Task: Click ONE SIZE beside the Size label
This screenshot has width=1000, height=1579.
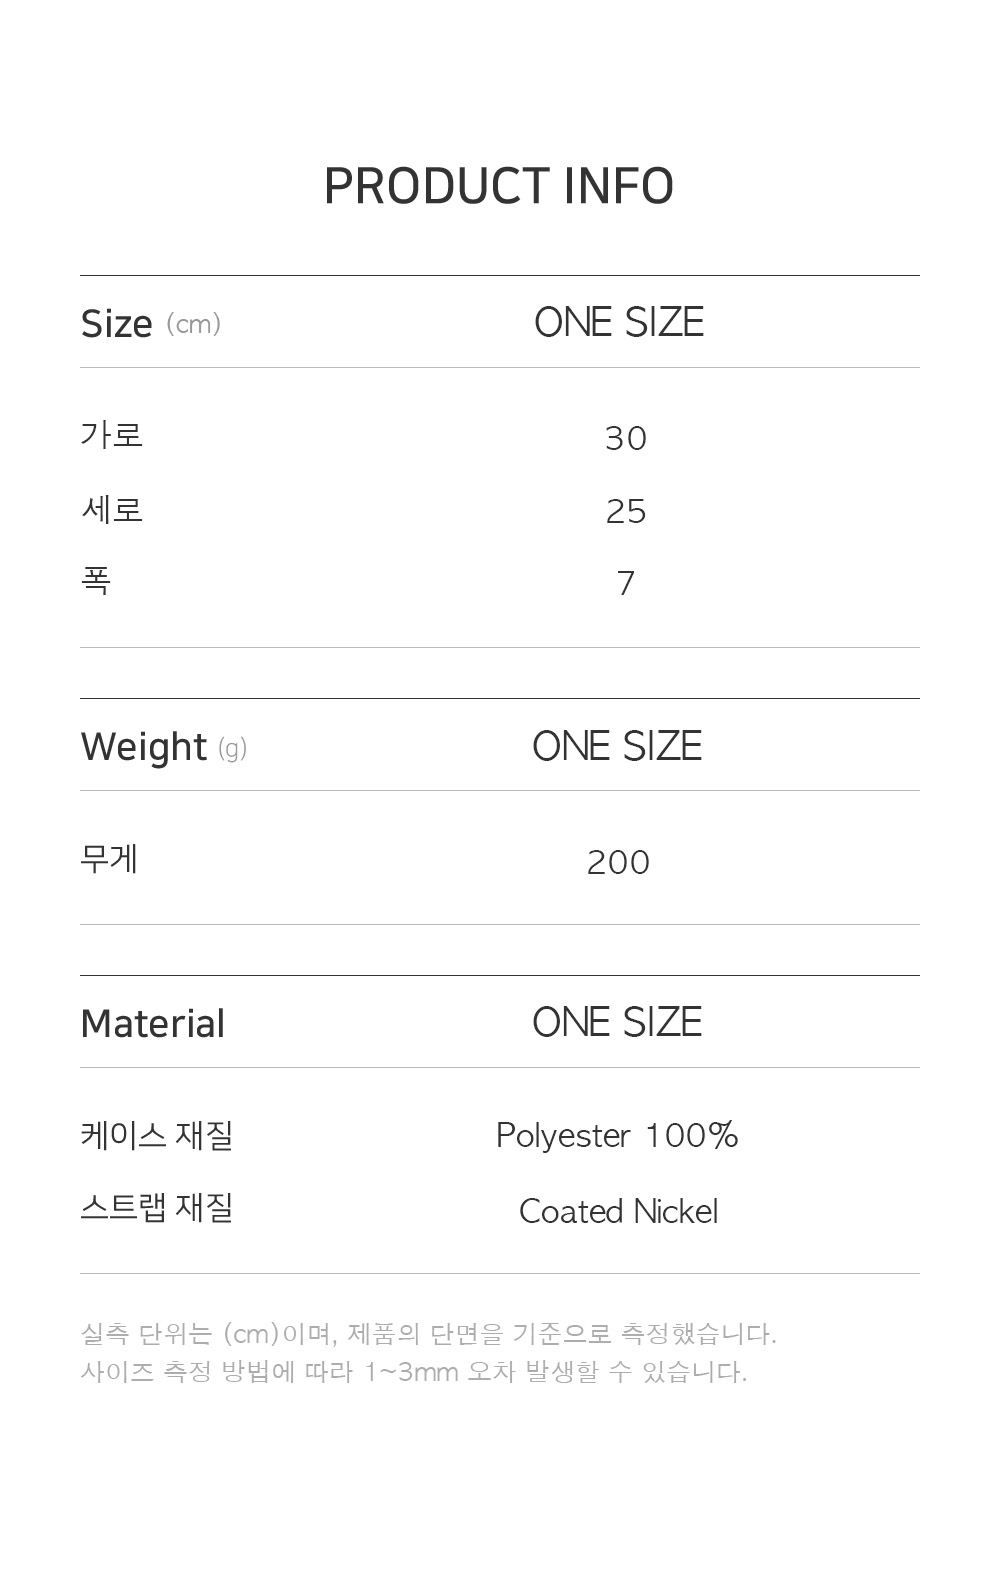Action: click(619, 322)
